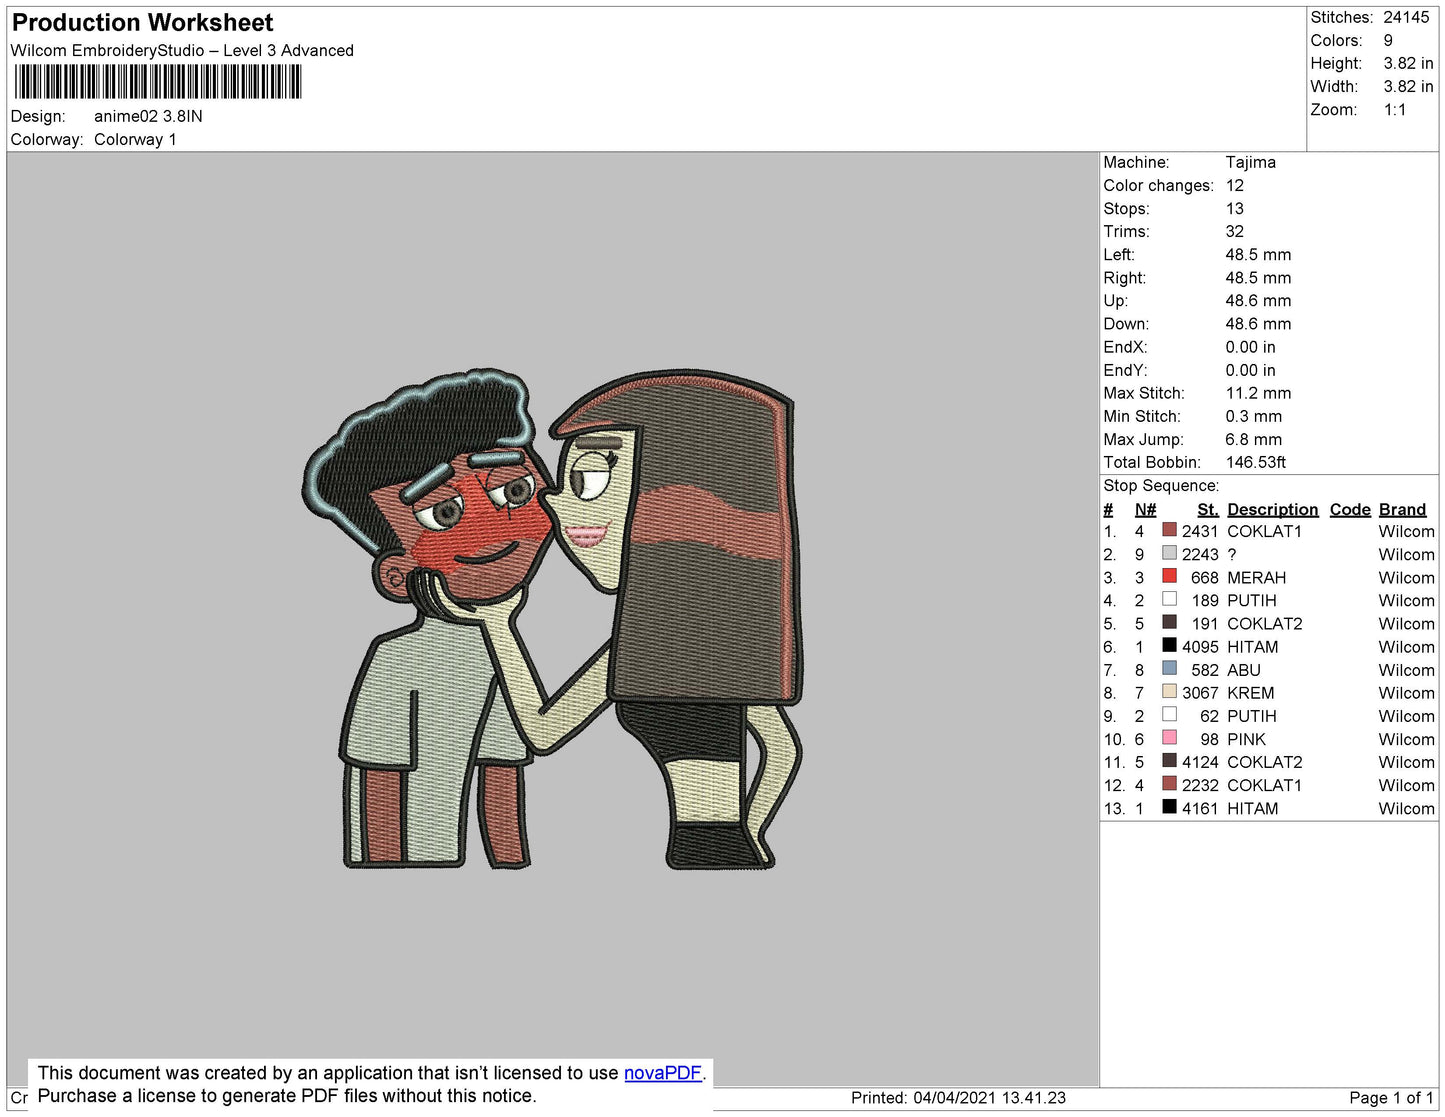Screen dimensions: 1445x1117
Task: Click the 'Stop Sequence:' label
Action: [1161, 485]
